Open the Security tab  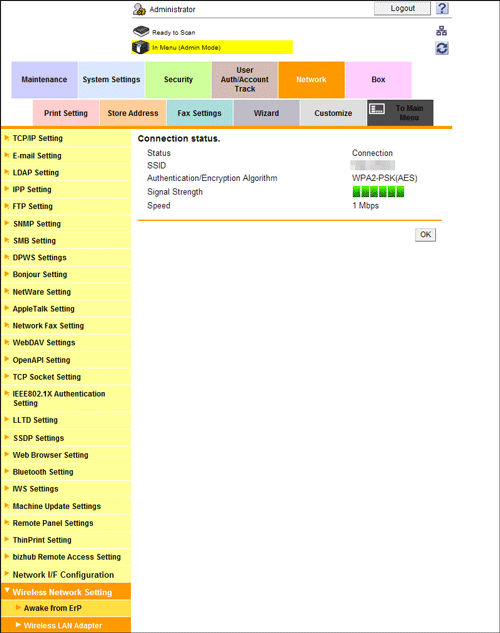coord(178,80)
